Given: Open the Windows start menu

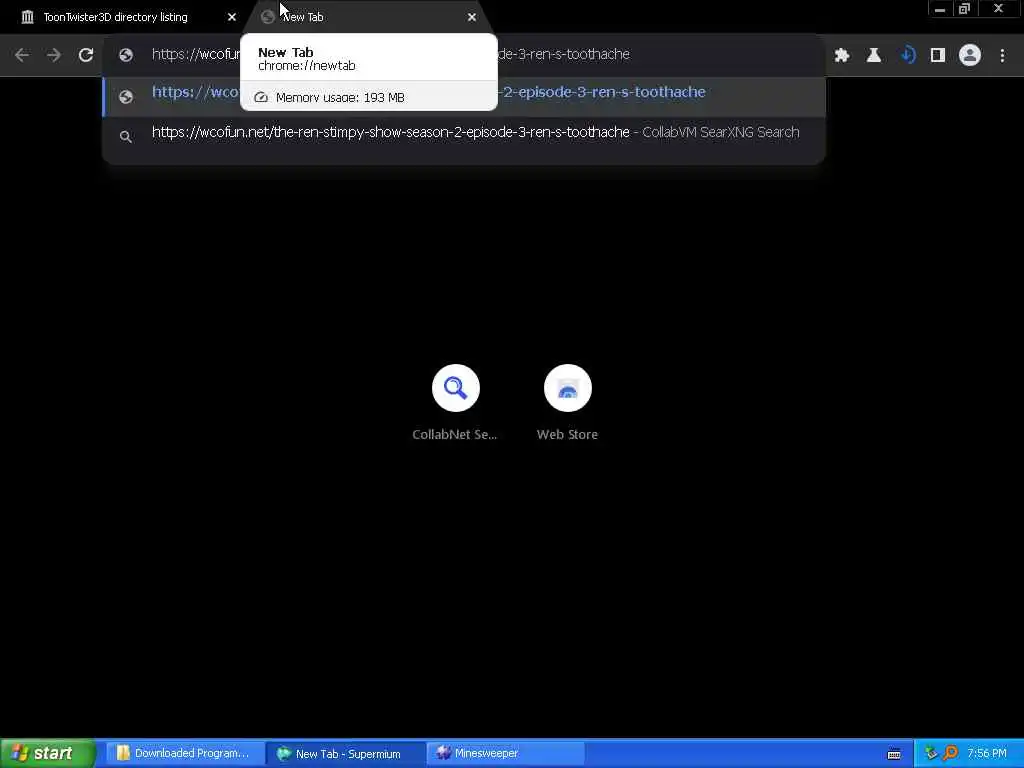Looking at the screenshot, I should click(47, 754).
